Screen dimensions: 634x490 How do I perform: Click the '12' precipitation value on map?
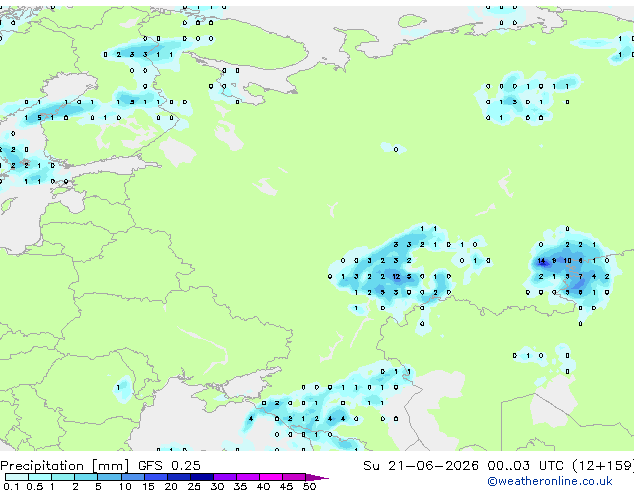click(396, 277)
